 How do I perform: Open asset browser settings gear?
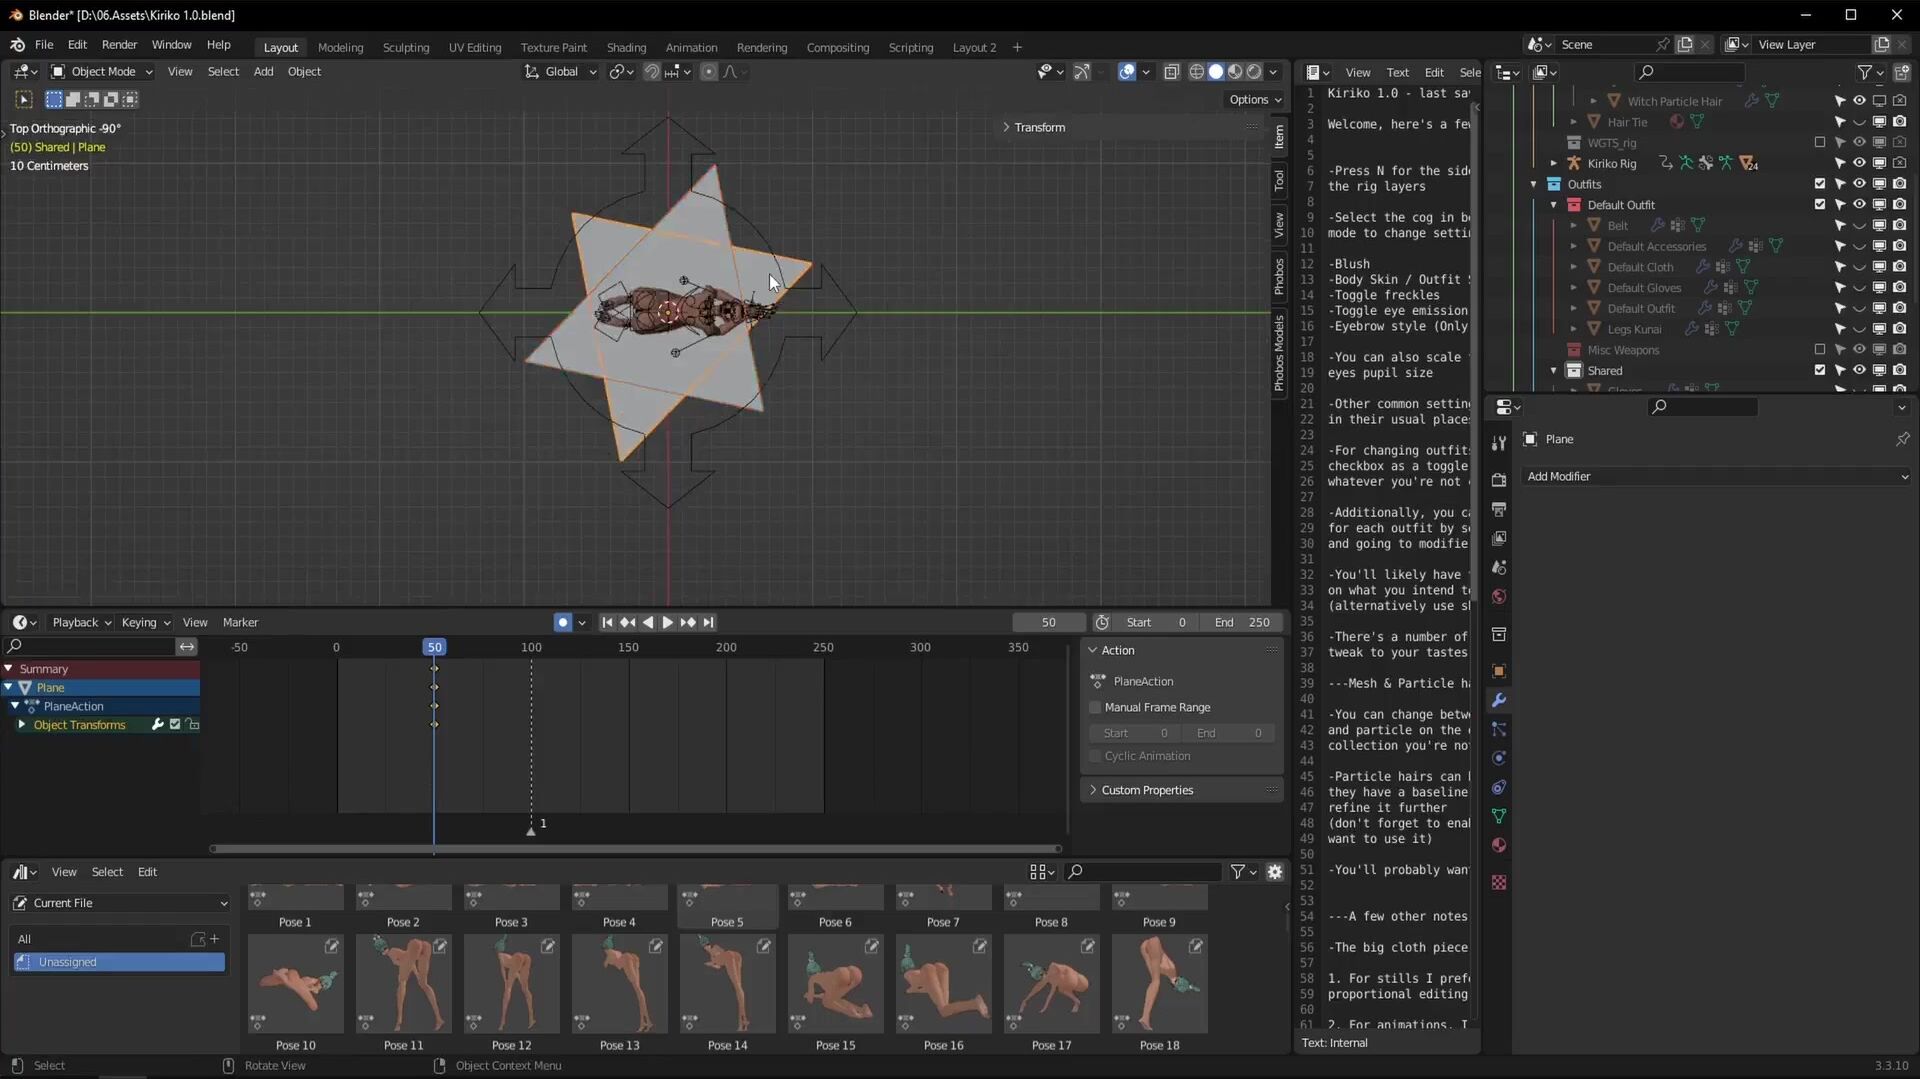pyautogui.click(x=1274, y=872)
